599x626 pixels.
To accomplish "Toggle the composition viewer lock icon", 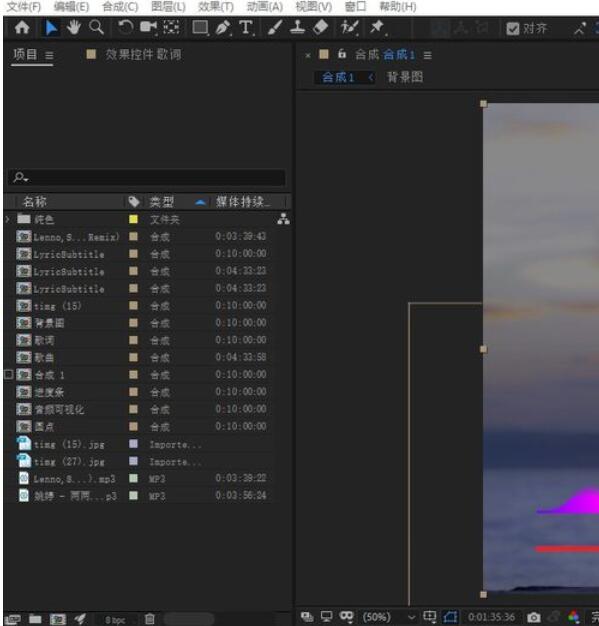I will [x=342, y=54].
